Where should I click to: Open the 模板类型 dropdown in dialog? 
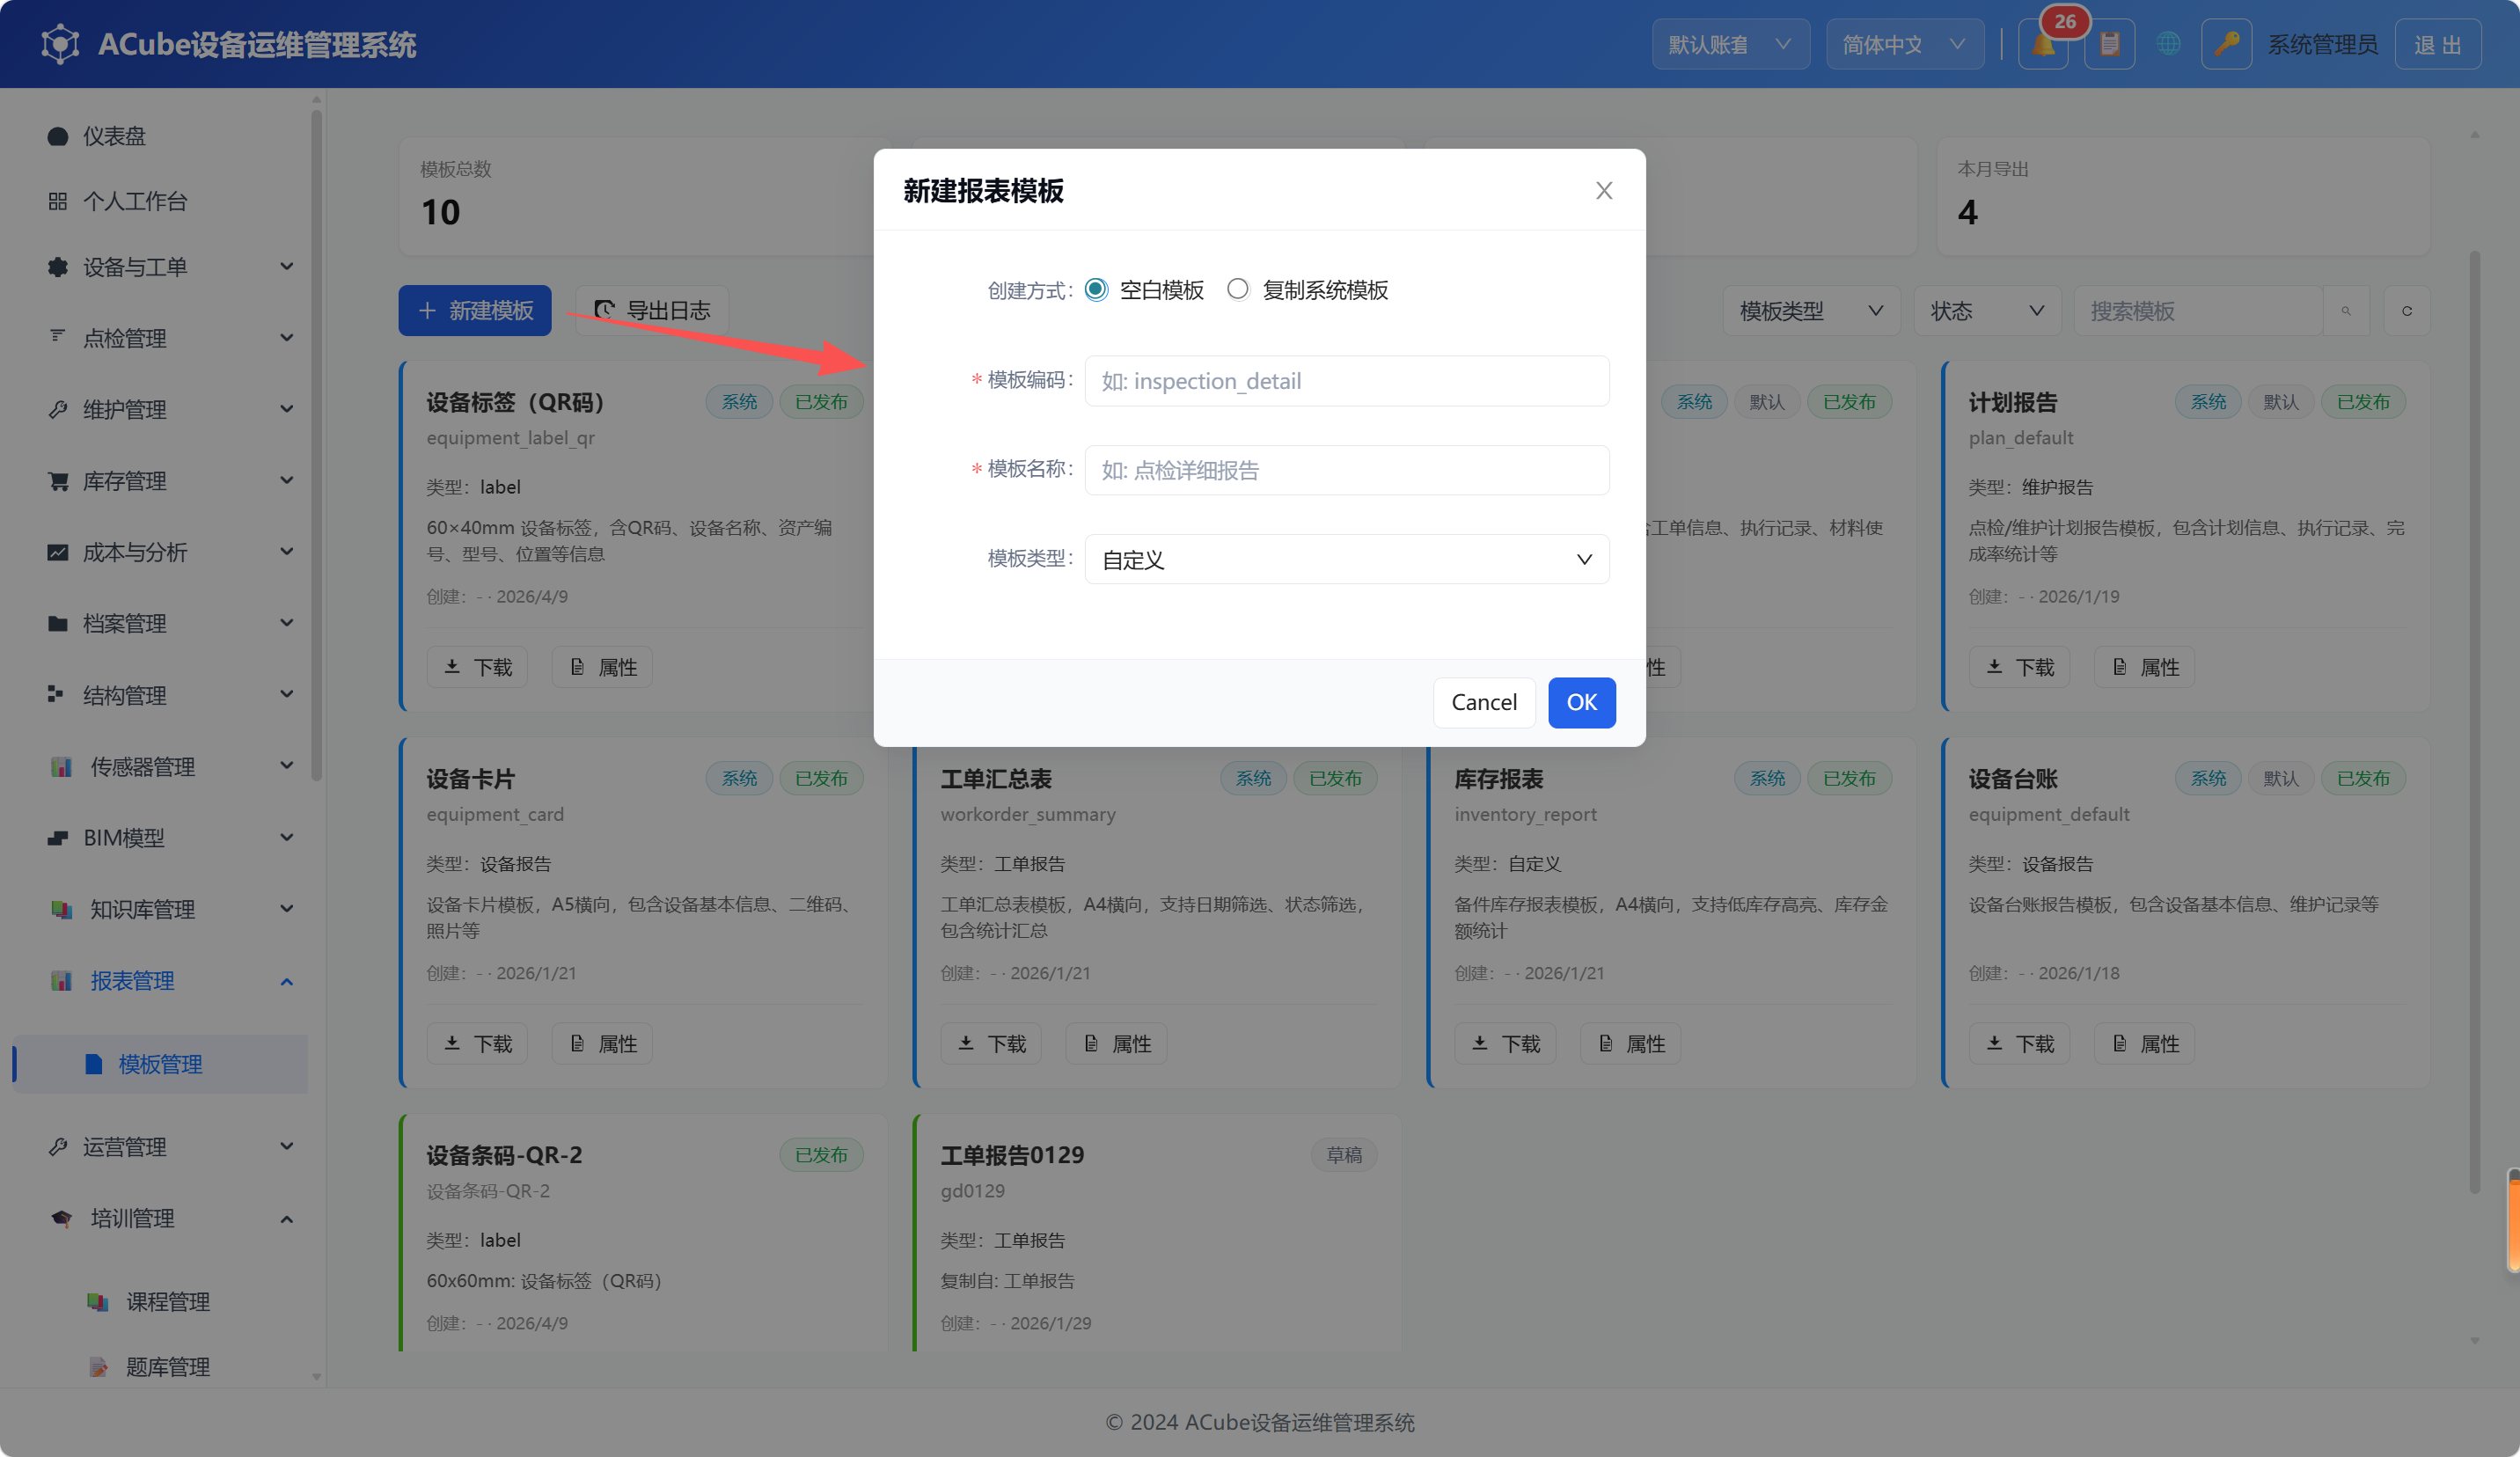click(x=1347, y=559)
